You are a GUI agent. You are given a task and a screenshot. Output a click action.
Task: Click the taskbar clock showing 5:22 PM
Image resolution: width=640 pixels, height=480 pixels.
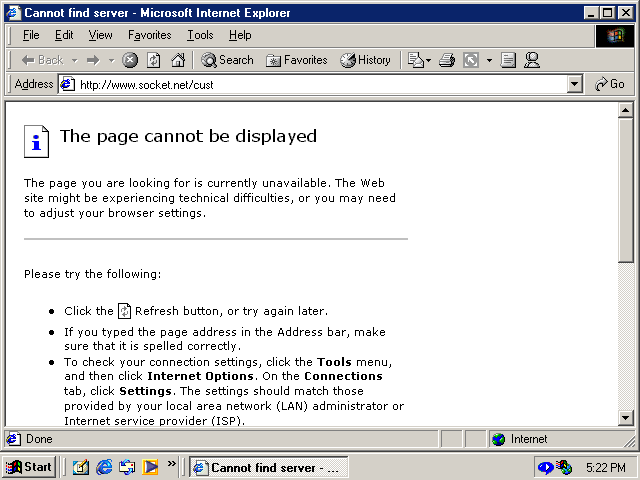point(606,467)
